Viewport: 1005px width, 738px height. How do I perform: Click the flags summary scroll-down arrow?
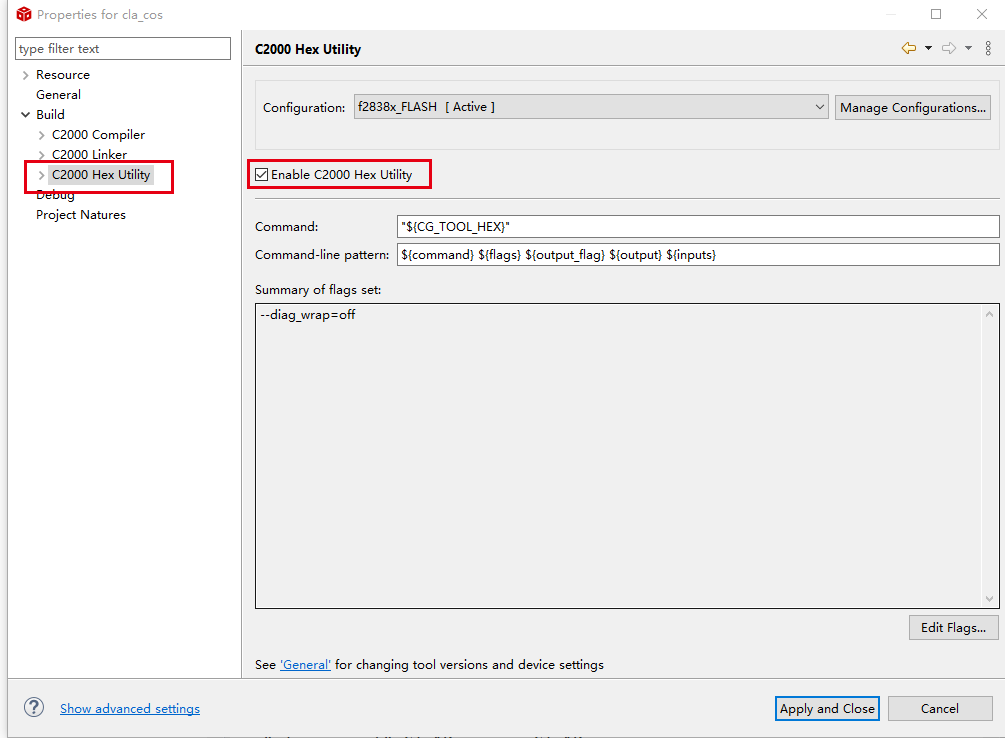[990, 598]
